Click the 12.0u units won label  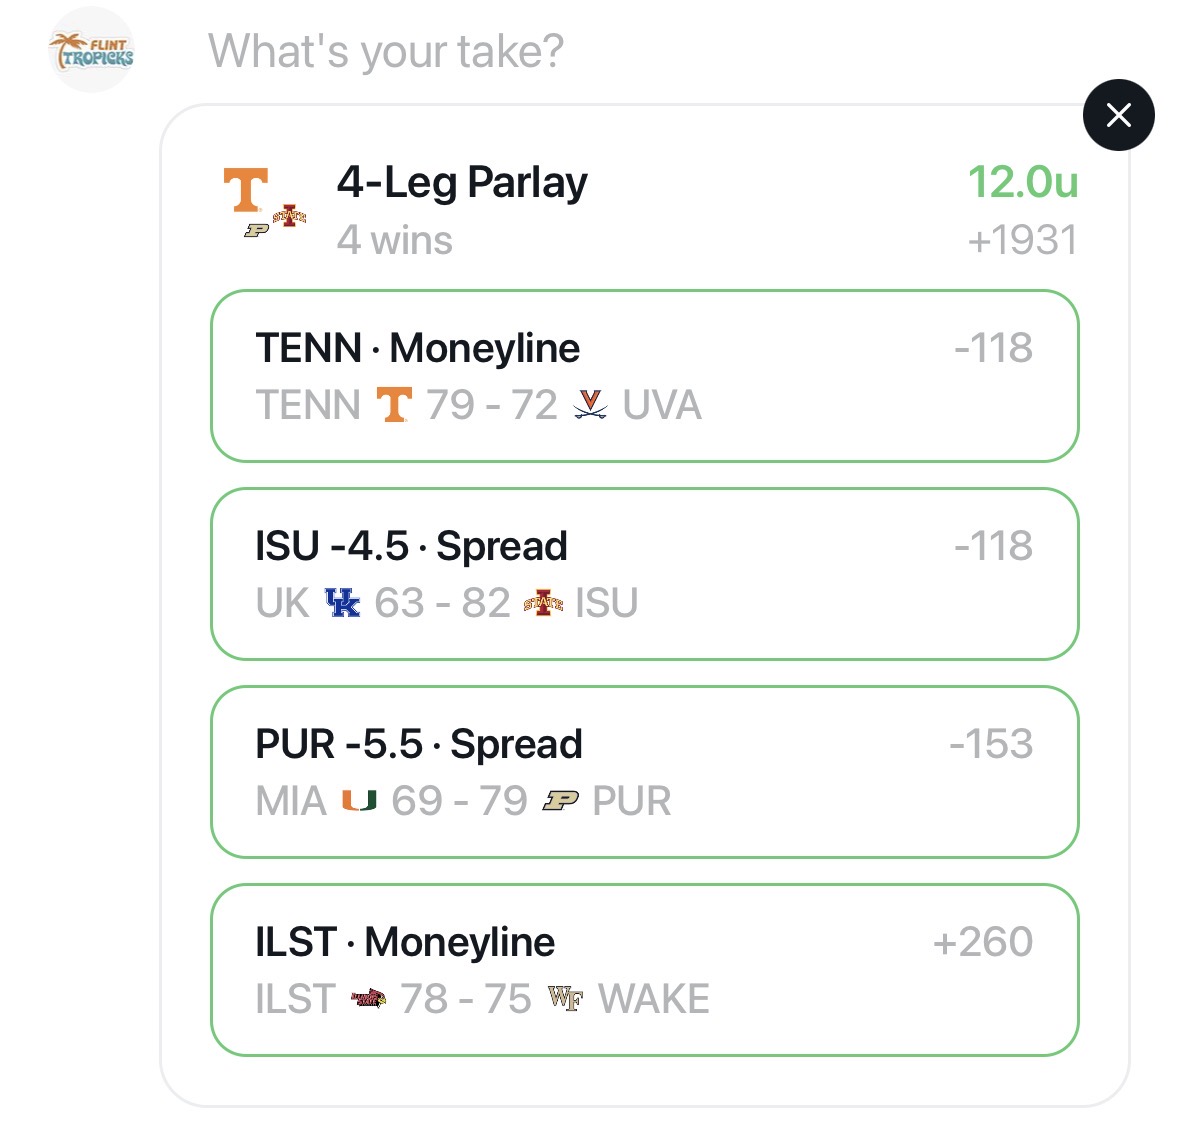tap(1022, 183)
